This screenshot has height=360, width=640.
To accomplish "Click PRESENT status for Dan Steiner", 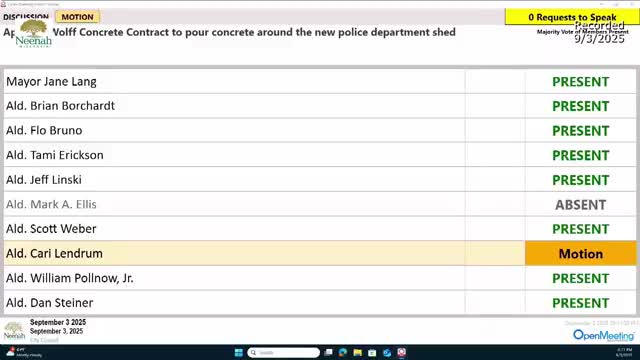I will click(x=580, y=303).
